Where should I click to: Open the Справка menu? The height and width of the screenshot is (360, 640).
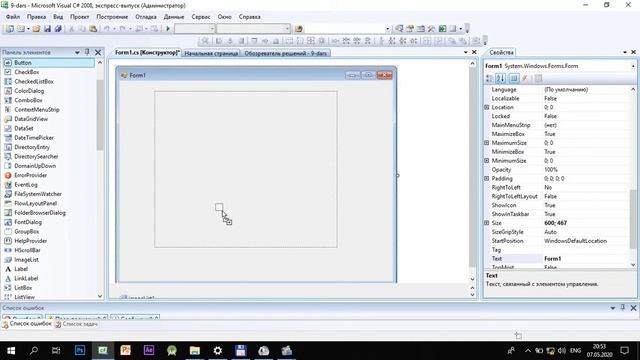249,17
